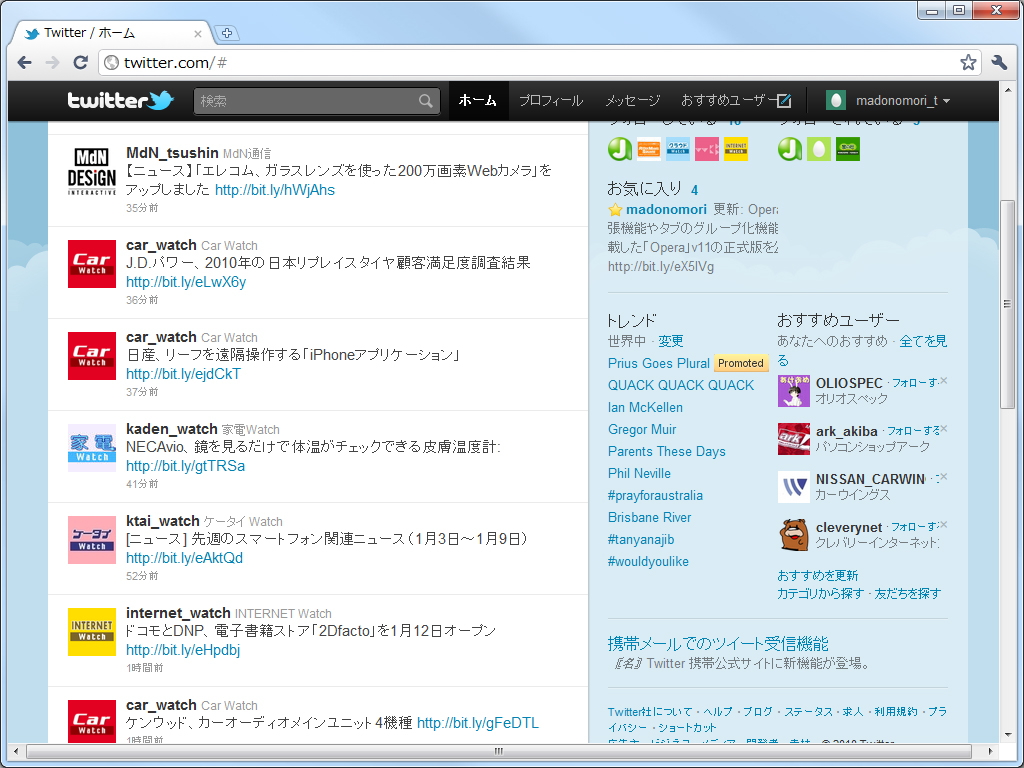The height and width of the screenshot is (768, 1024).
Task: Toggle the bookmark star in address bar
Action: (968, 61)
